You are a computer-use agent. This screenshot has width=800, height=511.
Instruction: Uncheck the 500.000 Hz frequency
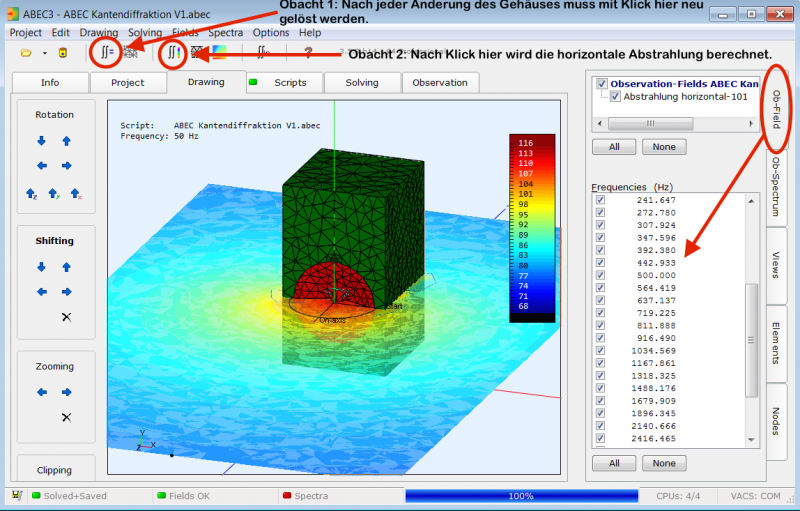(x=601, y=275)
